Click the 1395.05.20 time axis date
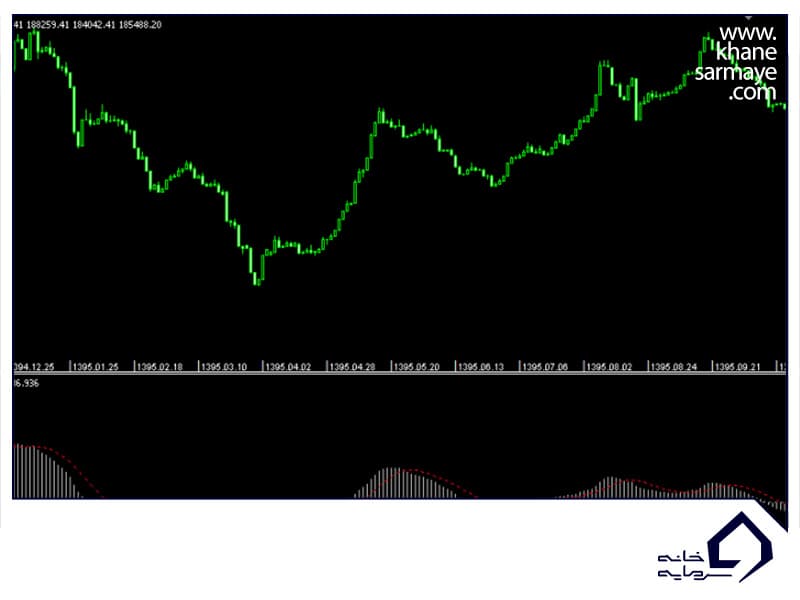 (x=417, y=367)
